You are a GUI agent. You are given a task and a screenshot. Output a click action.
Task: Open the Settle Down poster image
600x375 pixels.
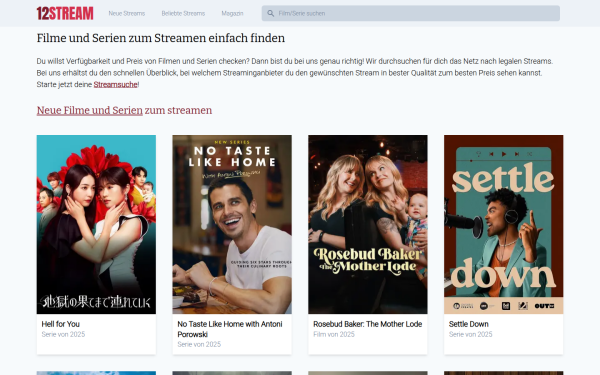pyautogui.click(x=504, y=224)
